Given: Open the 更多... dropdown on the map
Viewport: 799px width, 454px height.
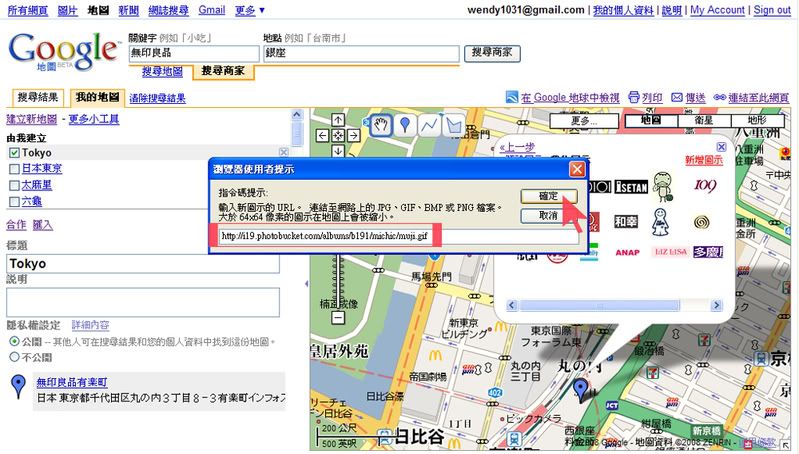Looking at the screenshot, I should click(x=583, y=120).
